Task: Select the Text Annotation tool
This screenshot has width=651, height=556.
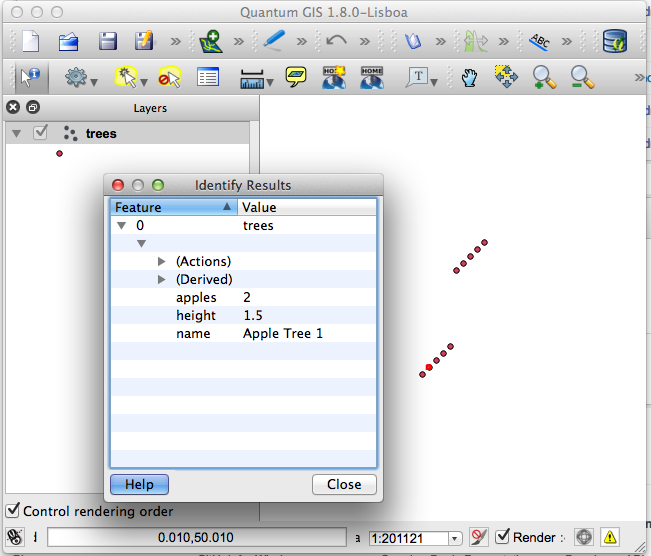Action: coord(417,77)
